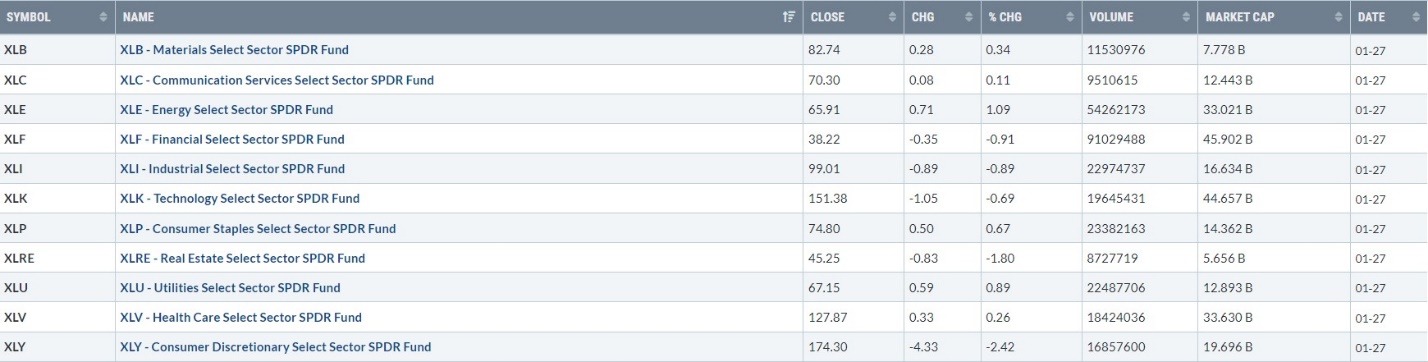Click the NAME column sort indicator icon
Screen dimensions: 1428x362
[788, 18]
